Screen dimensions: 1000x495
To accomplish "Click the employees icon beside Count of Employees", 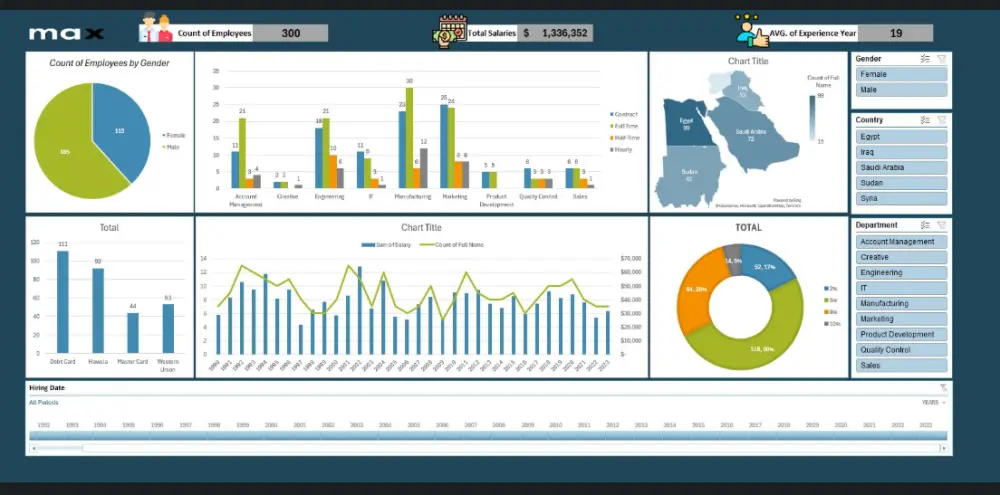I will click(156, 29).
